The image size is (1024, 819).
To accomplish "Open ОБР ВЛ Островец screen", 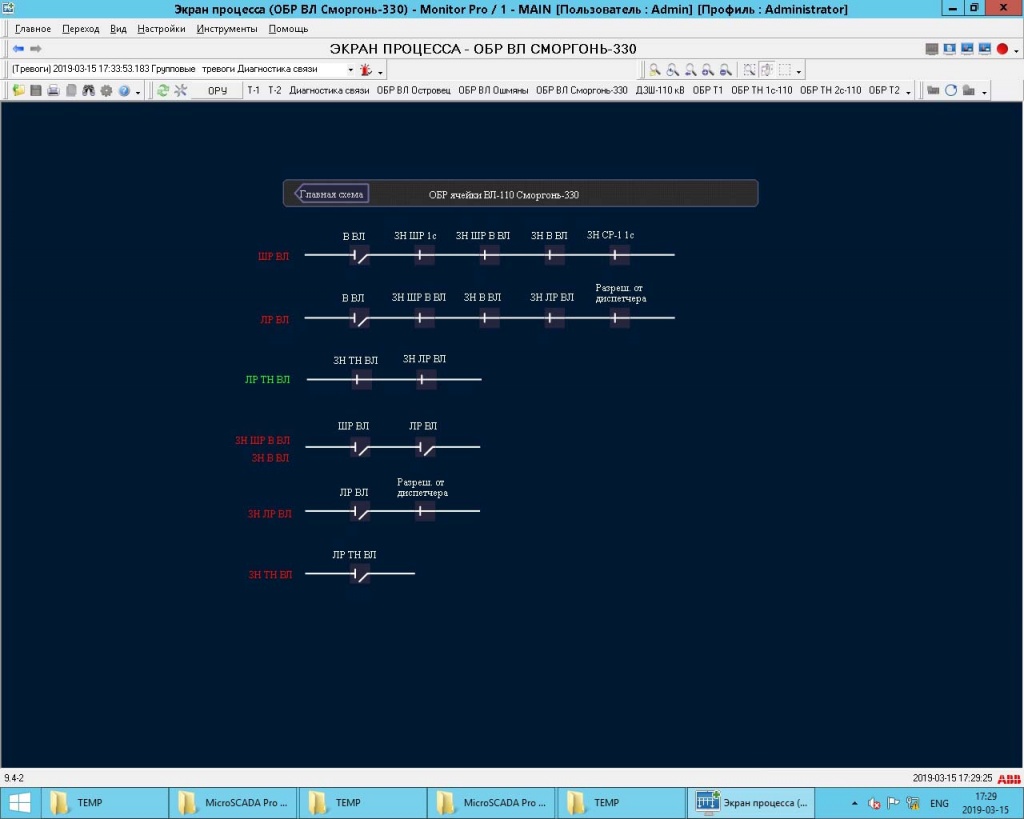I will coord(413,91).
